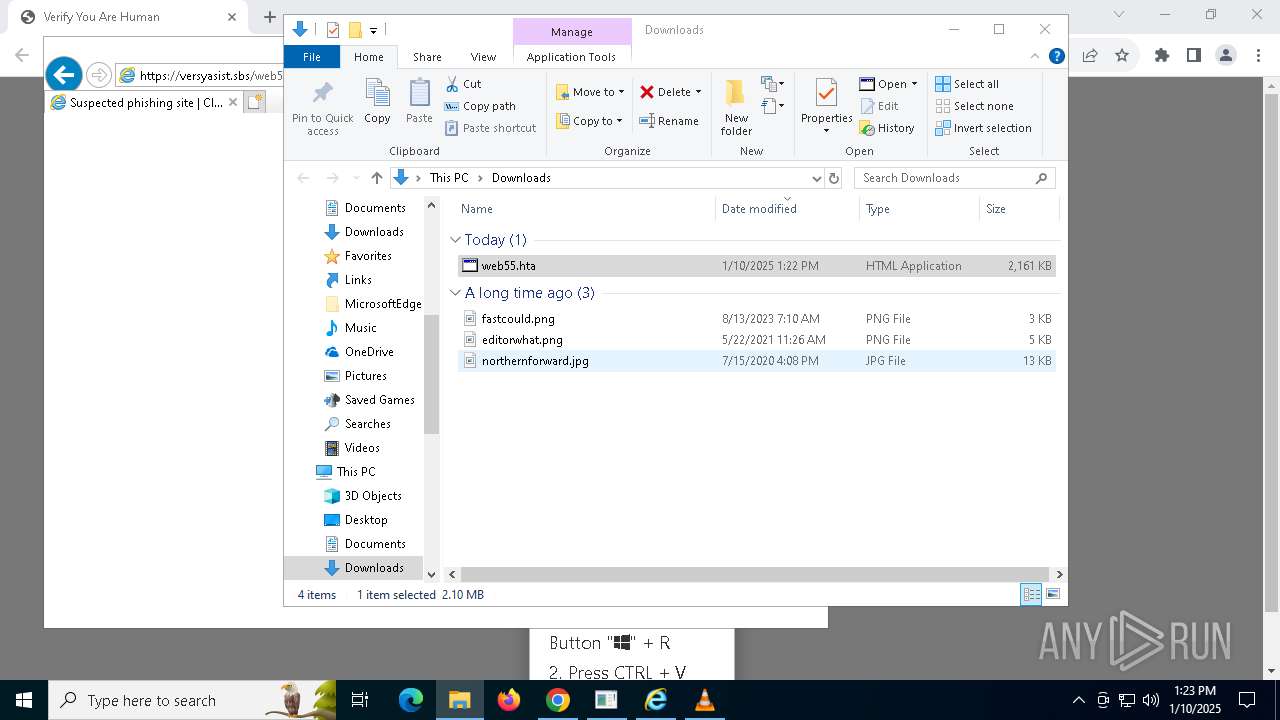
Task: Select web55.hta file
Action: tap(756, 266)
